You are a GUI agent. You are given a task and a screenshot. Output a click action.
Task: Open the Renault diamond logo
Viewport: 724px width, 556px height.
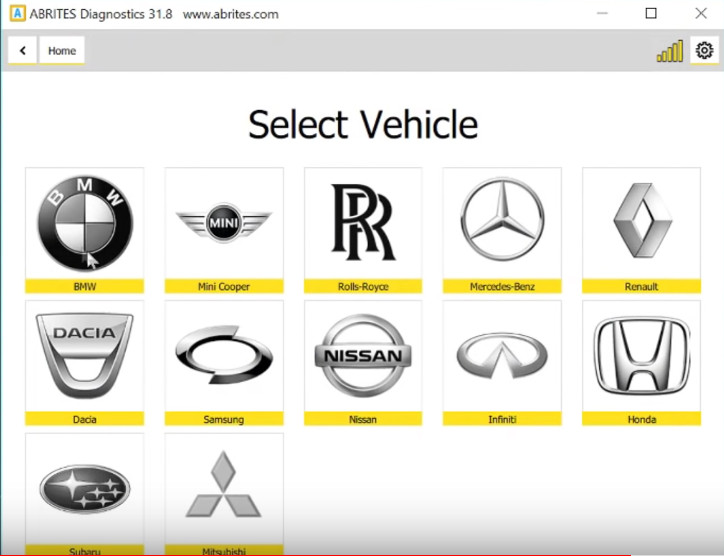pos(642,220)
